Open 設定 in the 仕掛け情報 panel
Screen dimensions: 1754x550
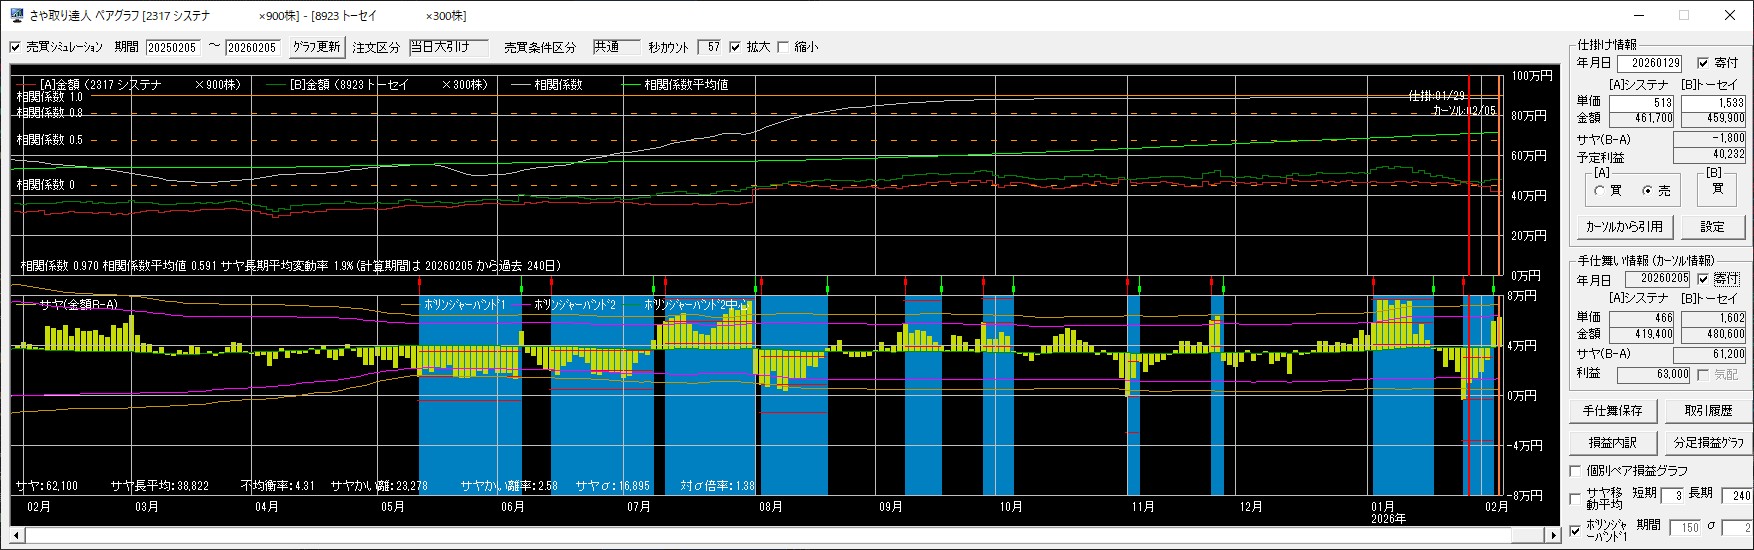click(x=1714, y=227)
